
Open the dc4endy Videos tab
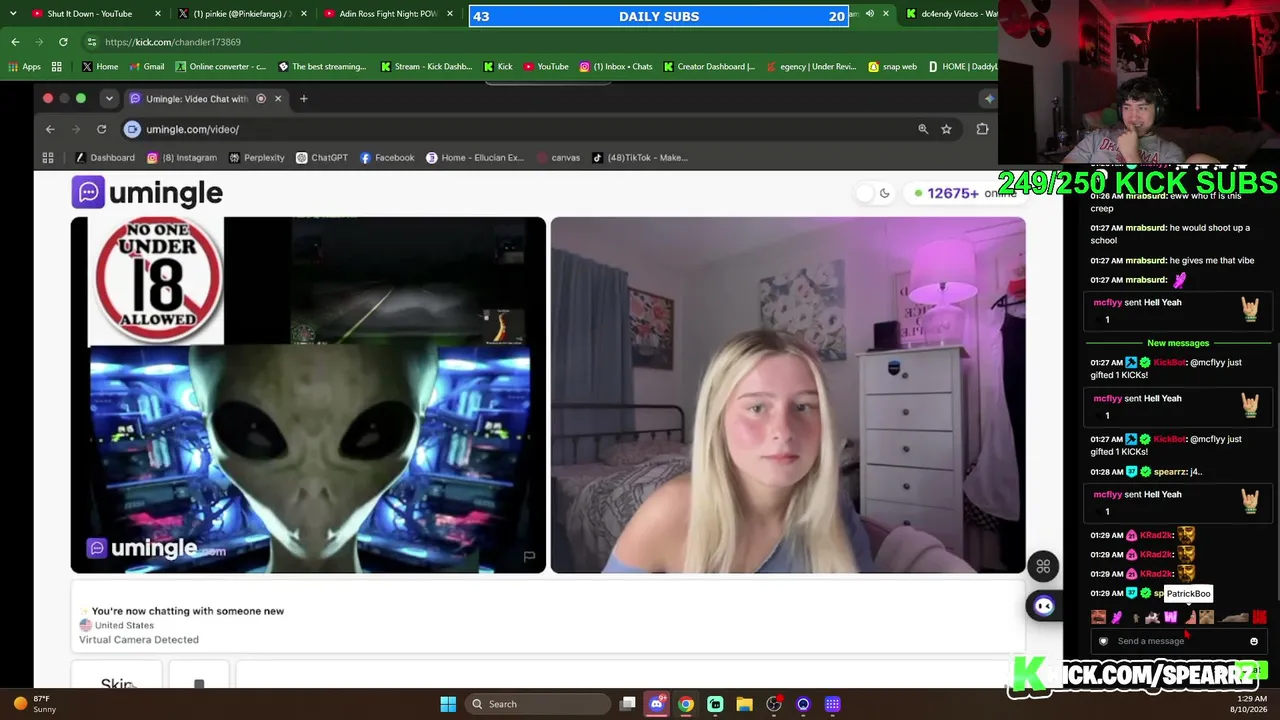950,14
